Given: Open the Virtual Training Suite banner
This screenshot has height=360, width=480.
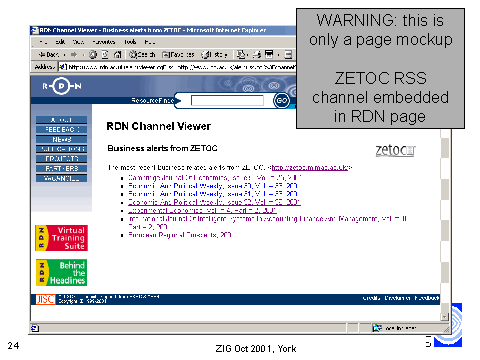Looking at the screenshot, I should [62, 238].
